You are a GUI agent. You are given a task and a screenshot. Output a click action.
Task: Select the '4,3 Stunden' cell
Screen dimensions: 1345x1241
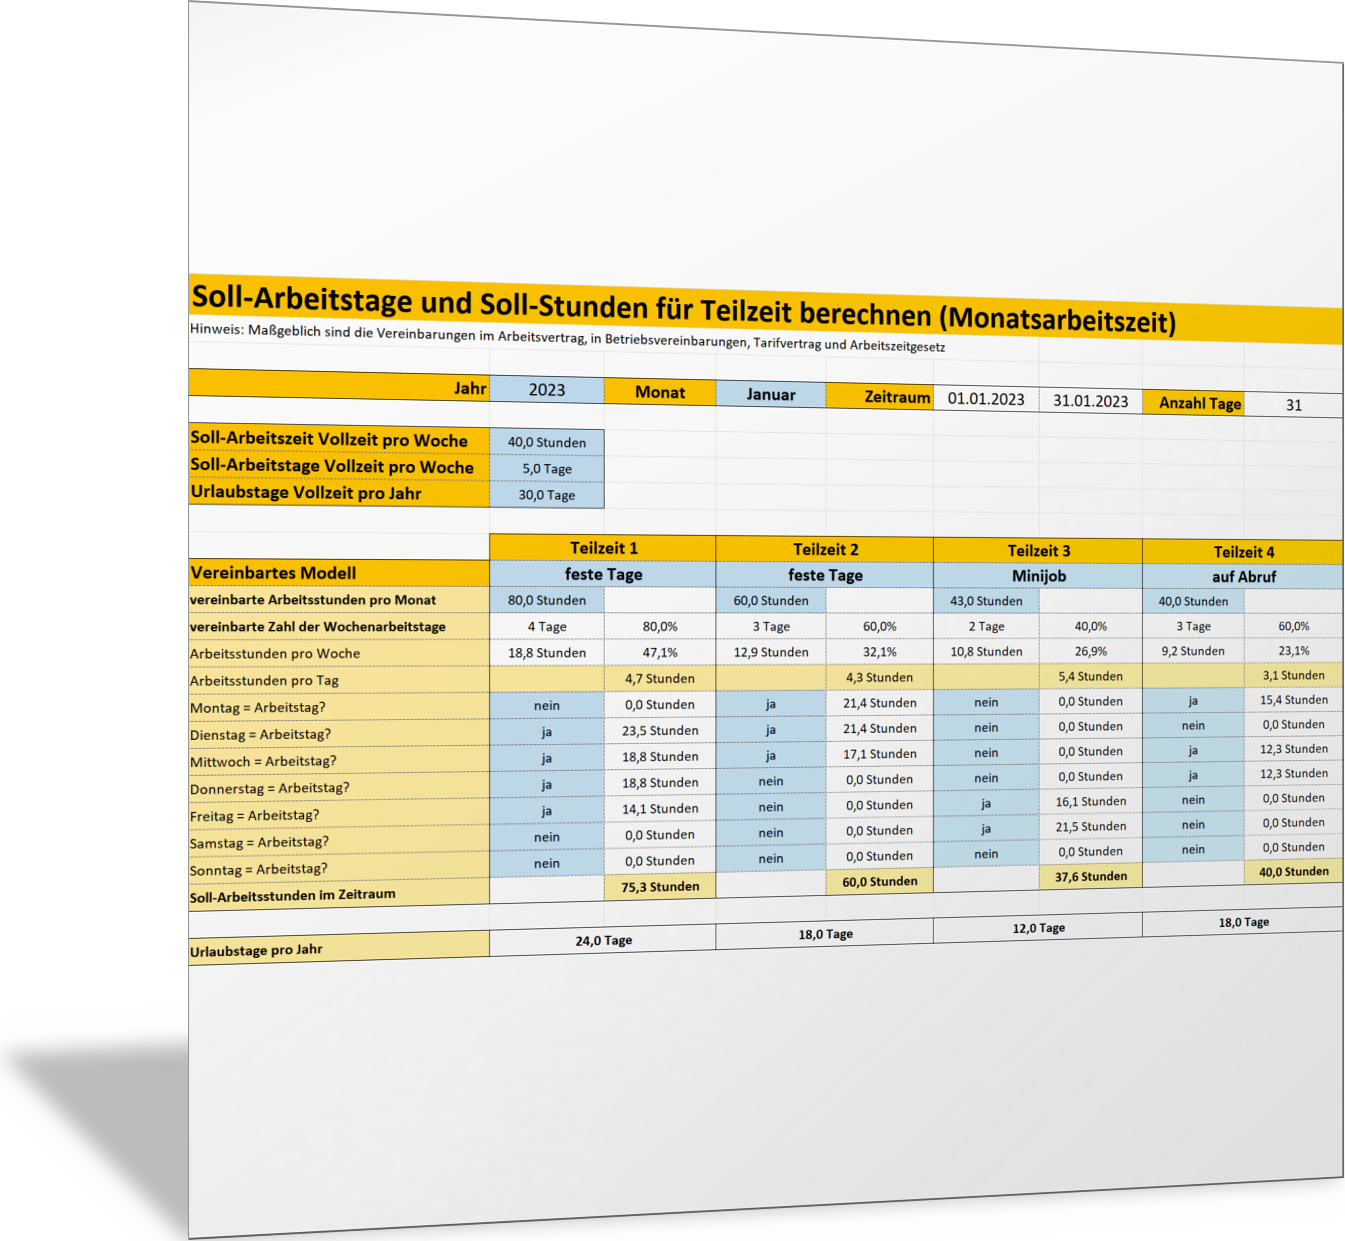(x=880, y=677)
